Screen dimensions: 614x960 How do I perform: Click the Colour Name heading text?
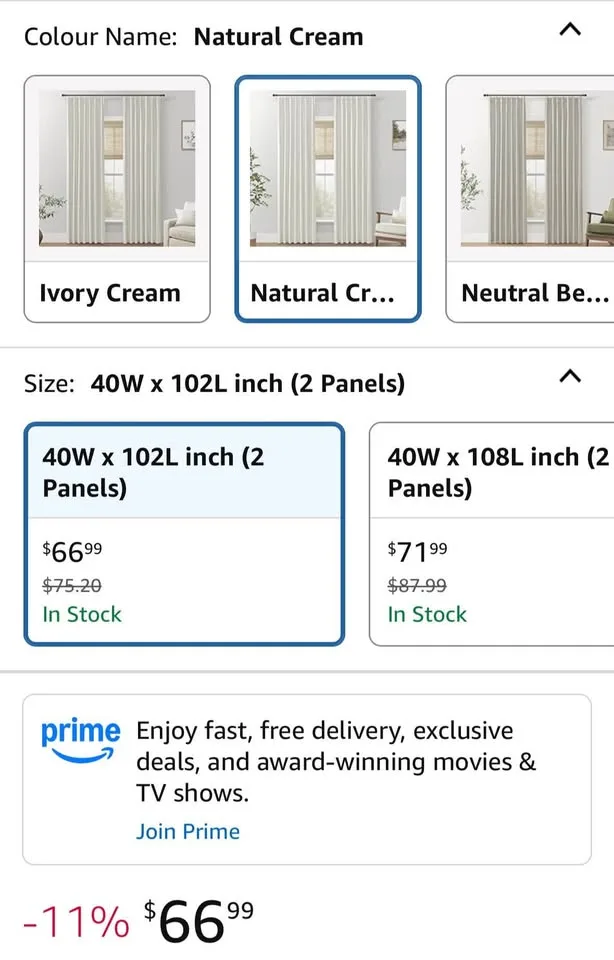click(x=95, y=36)
